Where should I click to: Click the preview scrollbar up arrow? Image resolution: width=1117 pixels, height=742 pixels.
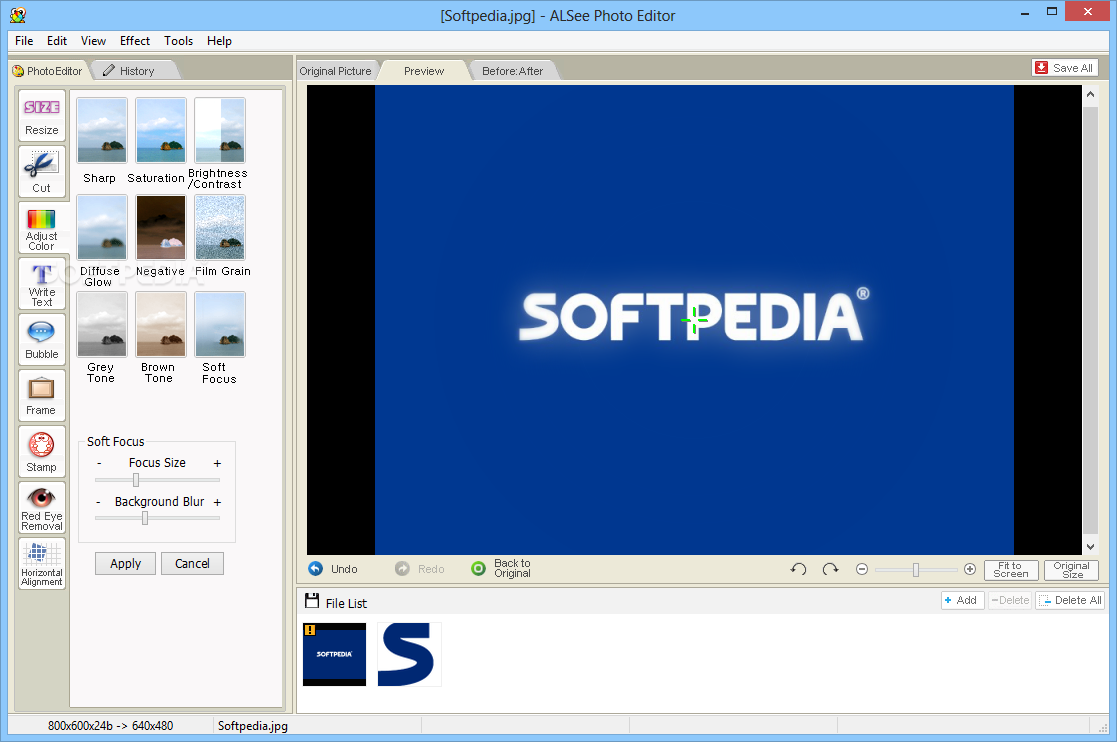[x=1090, y=94]
